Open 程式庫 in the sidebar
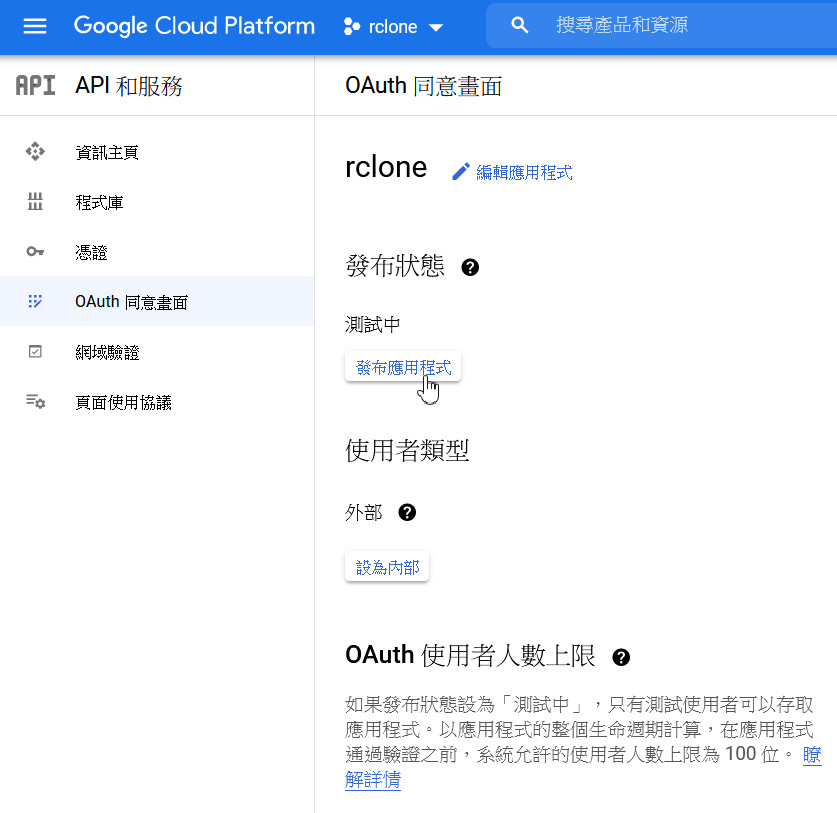 [157, 202]
